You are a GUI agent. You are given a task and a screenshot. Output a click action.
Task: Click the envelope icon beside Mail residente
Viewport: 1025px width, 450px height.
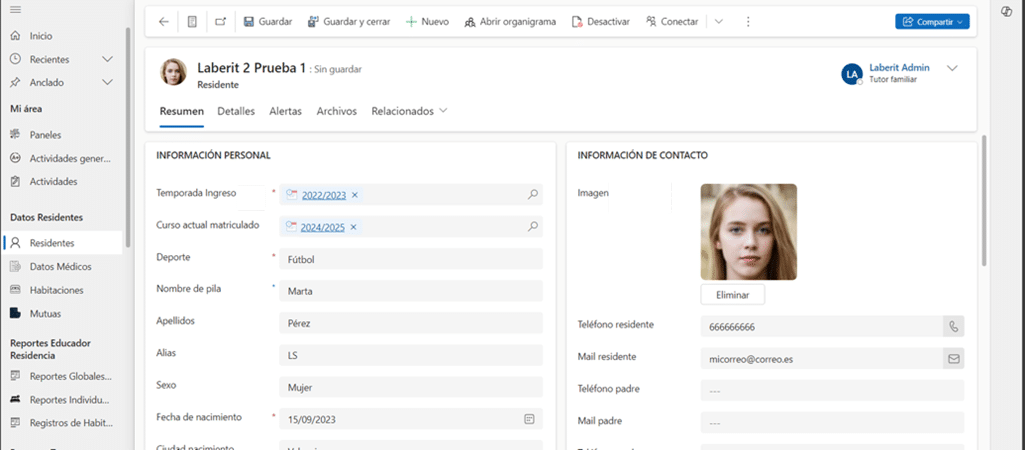954,357
